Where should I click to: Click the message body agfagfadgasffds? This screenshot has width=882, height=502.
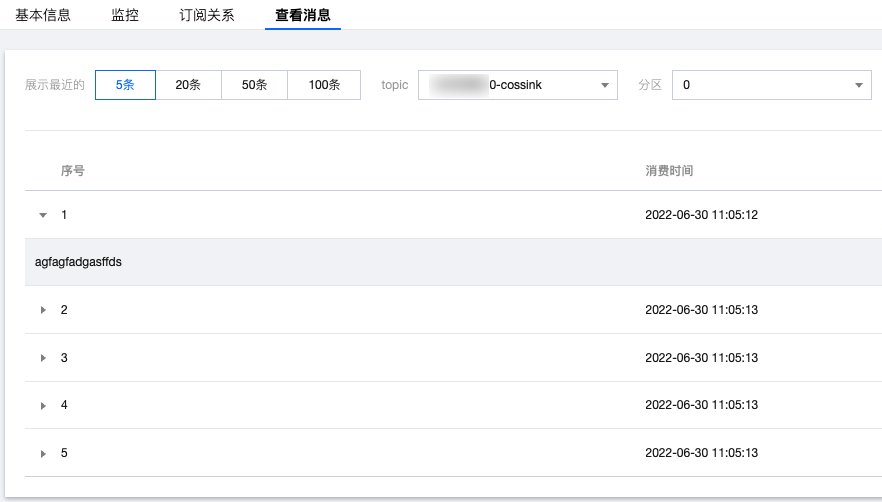(x=78, y=262)
